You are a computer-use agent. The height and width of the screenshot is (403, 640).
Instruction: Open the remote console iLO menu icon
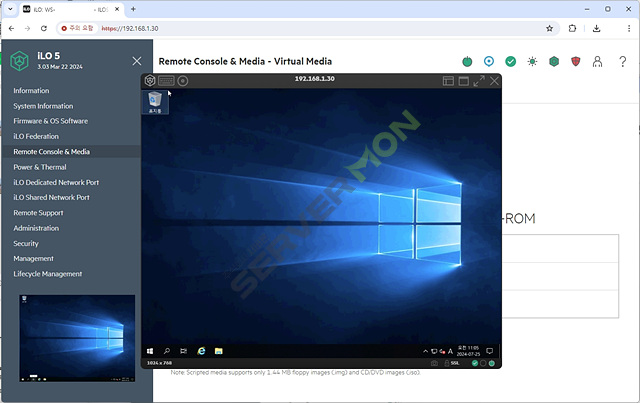150,80
